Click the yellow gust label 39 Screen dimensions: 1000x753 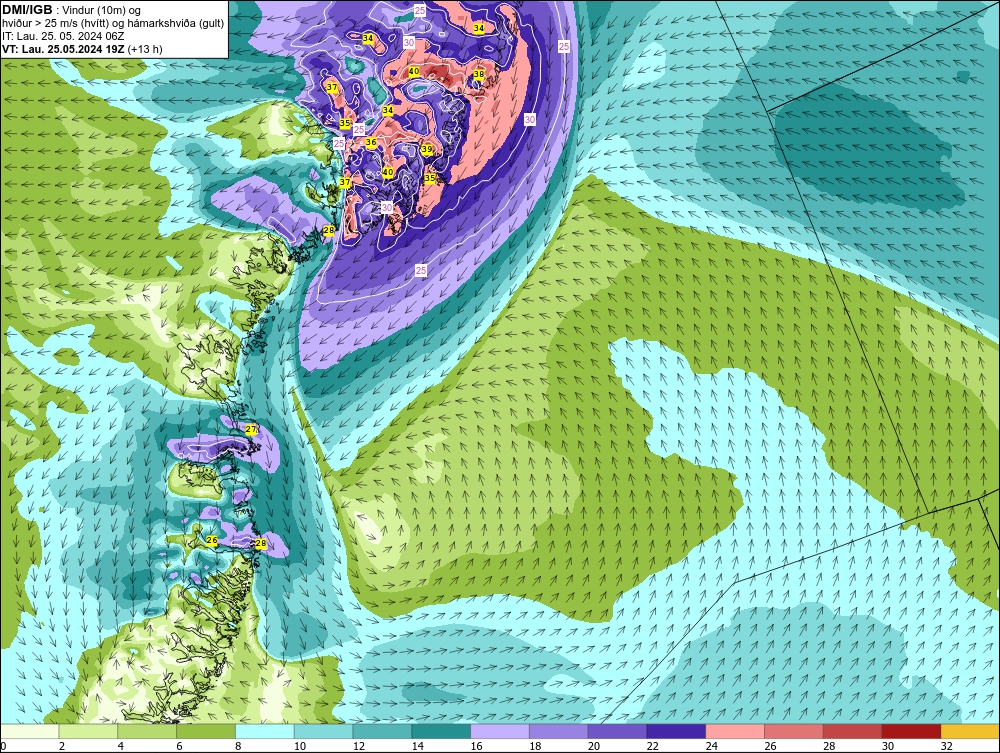427,150
